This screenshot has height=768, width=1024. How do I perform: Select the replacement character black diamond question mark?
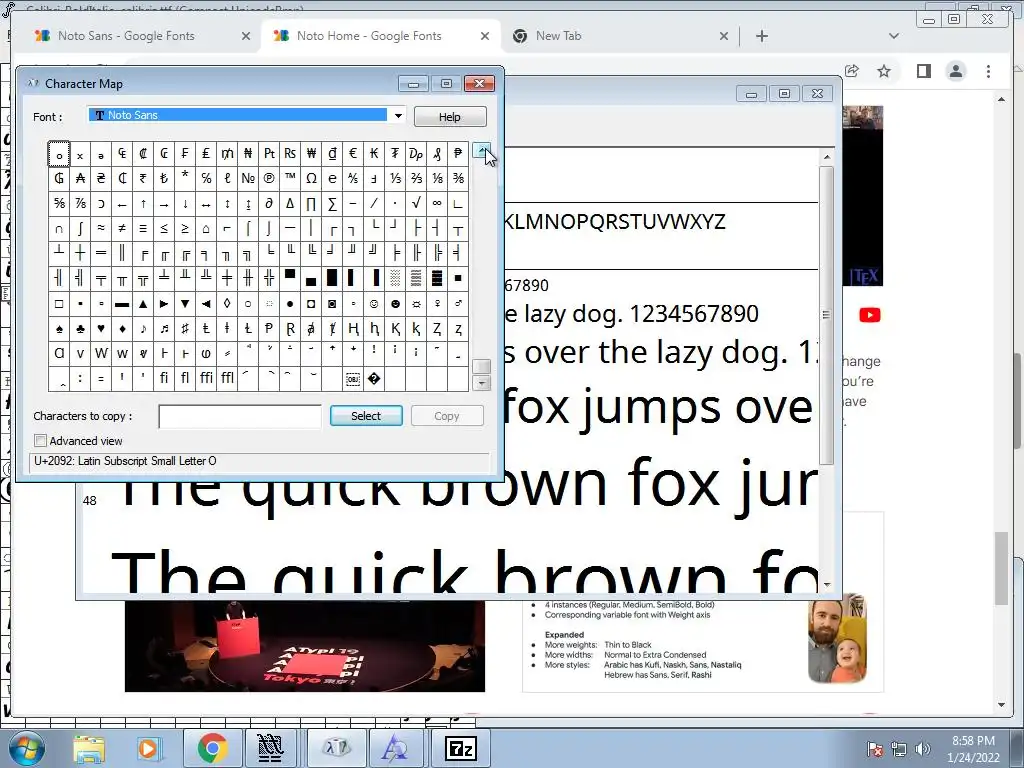click(374, 379)
